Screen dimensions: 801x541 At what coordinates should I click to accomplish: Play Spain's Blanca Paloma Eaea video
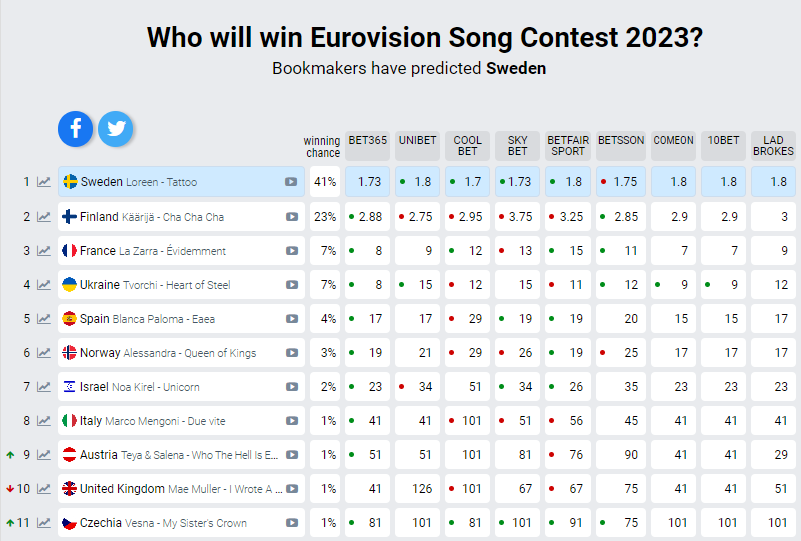click(292, 319)
